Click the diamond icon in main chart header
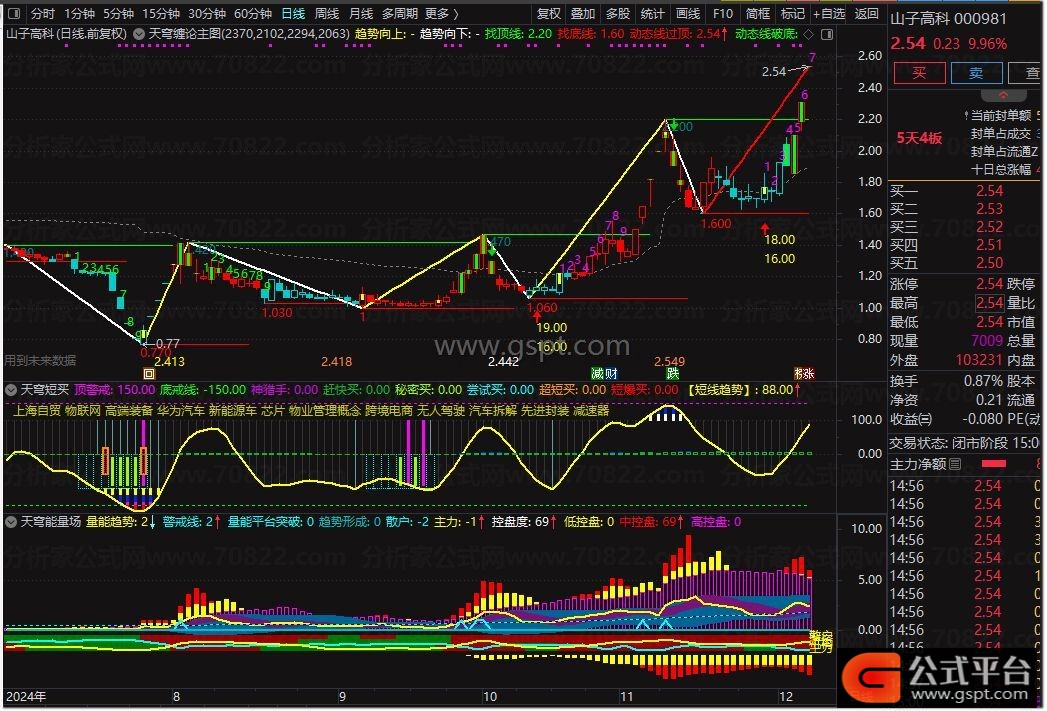This screenshot has width=1047, height=711. (809, 34)
